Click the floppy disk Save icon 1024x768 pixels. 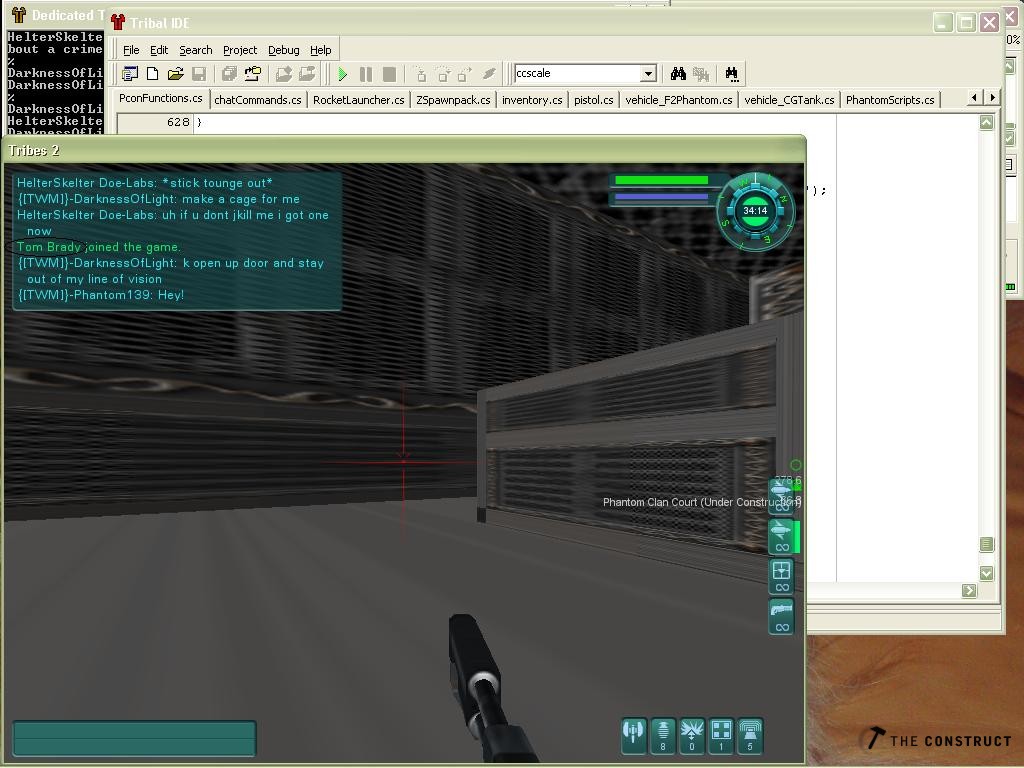(199, 74)
